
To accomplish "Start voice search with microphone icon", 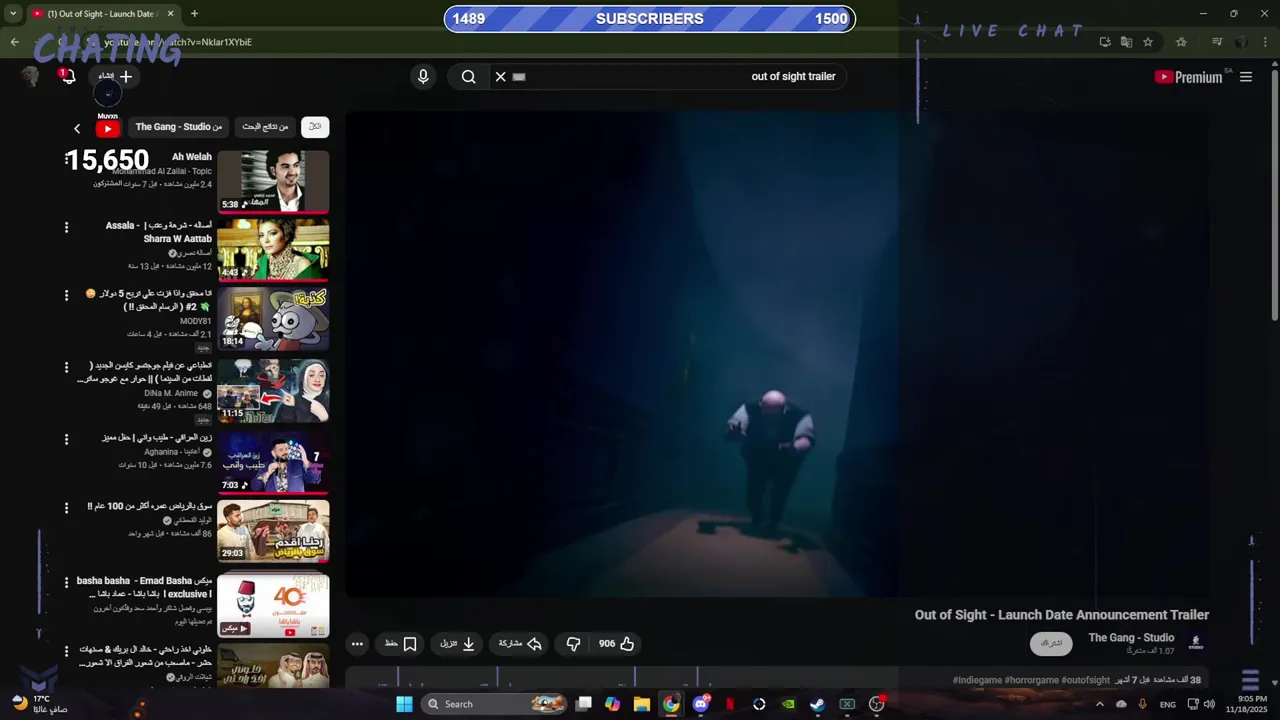I will click(x=423, y=76).
